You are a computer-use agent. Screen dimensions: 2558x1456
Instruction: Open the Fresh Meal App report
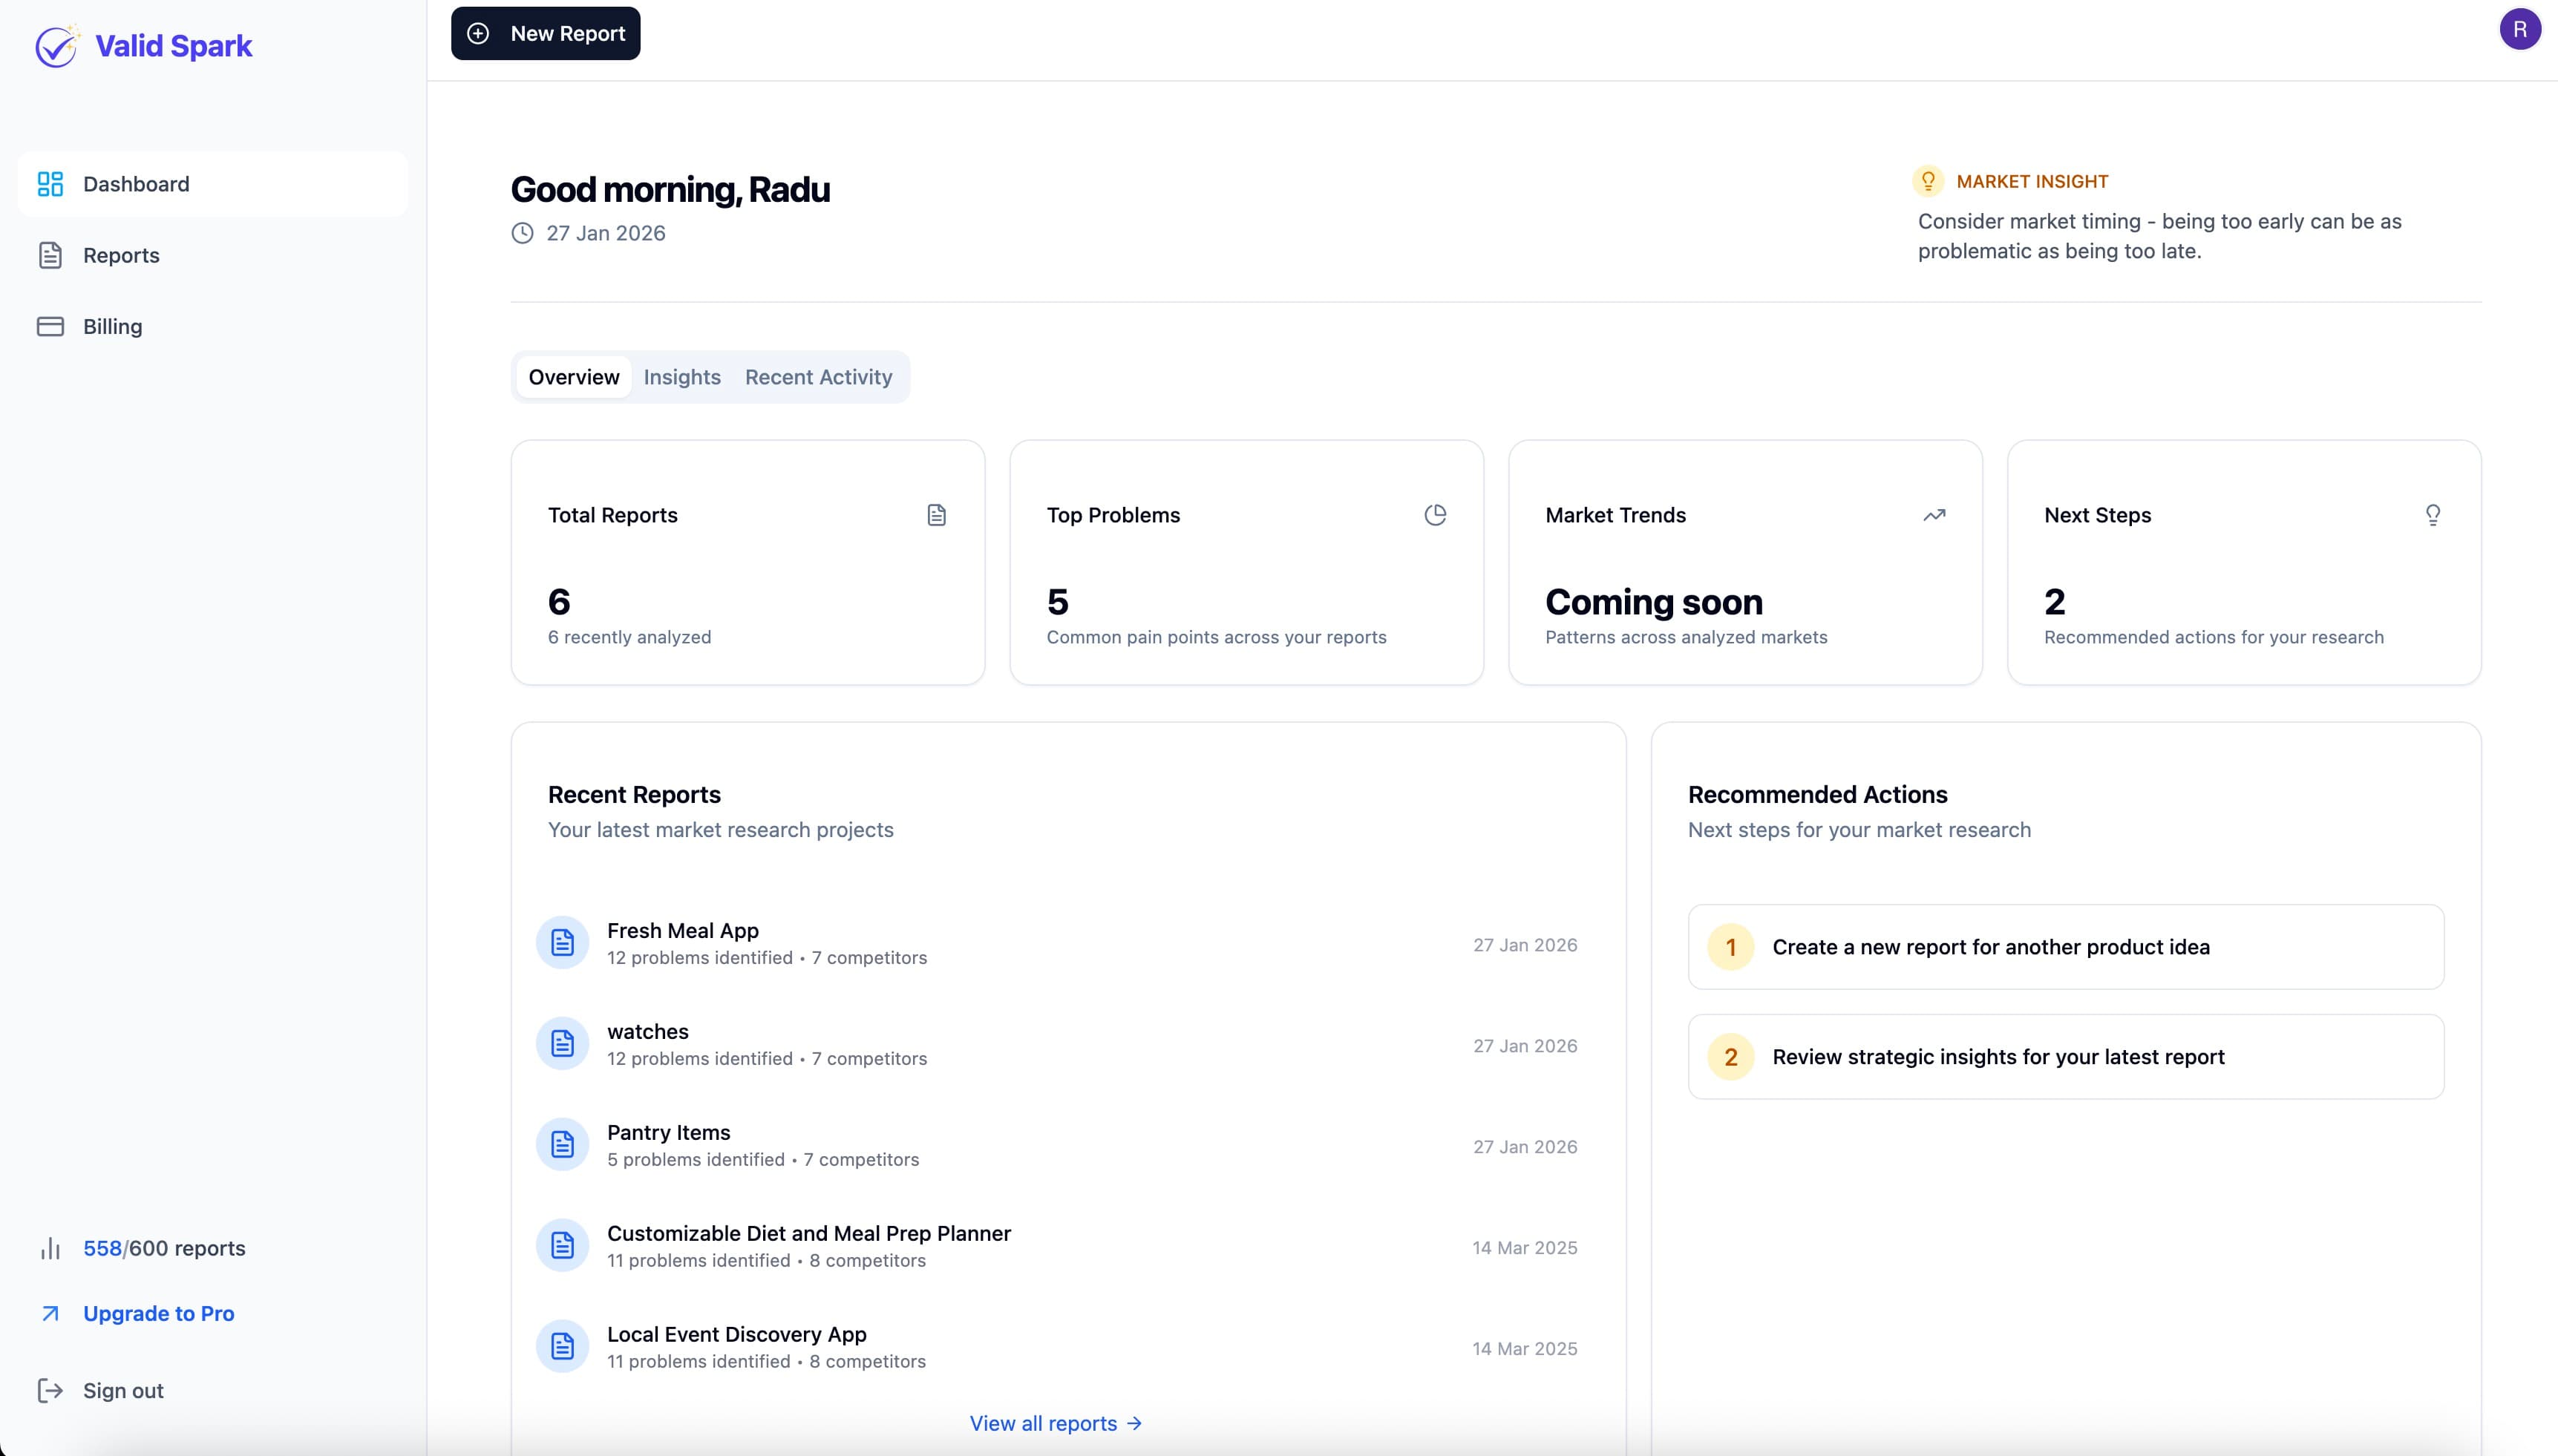683,930
